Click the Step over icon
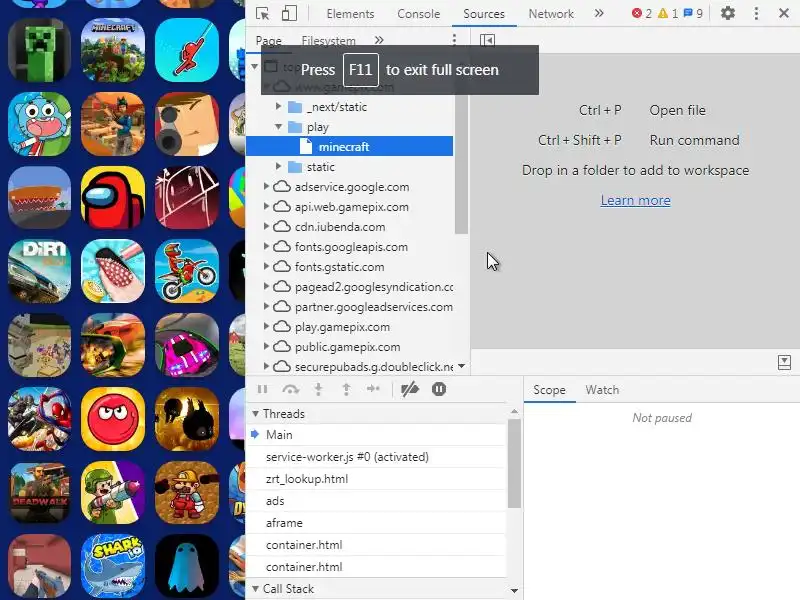The image size is (800, 600). tap(291, 389)
